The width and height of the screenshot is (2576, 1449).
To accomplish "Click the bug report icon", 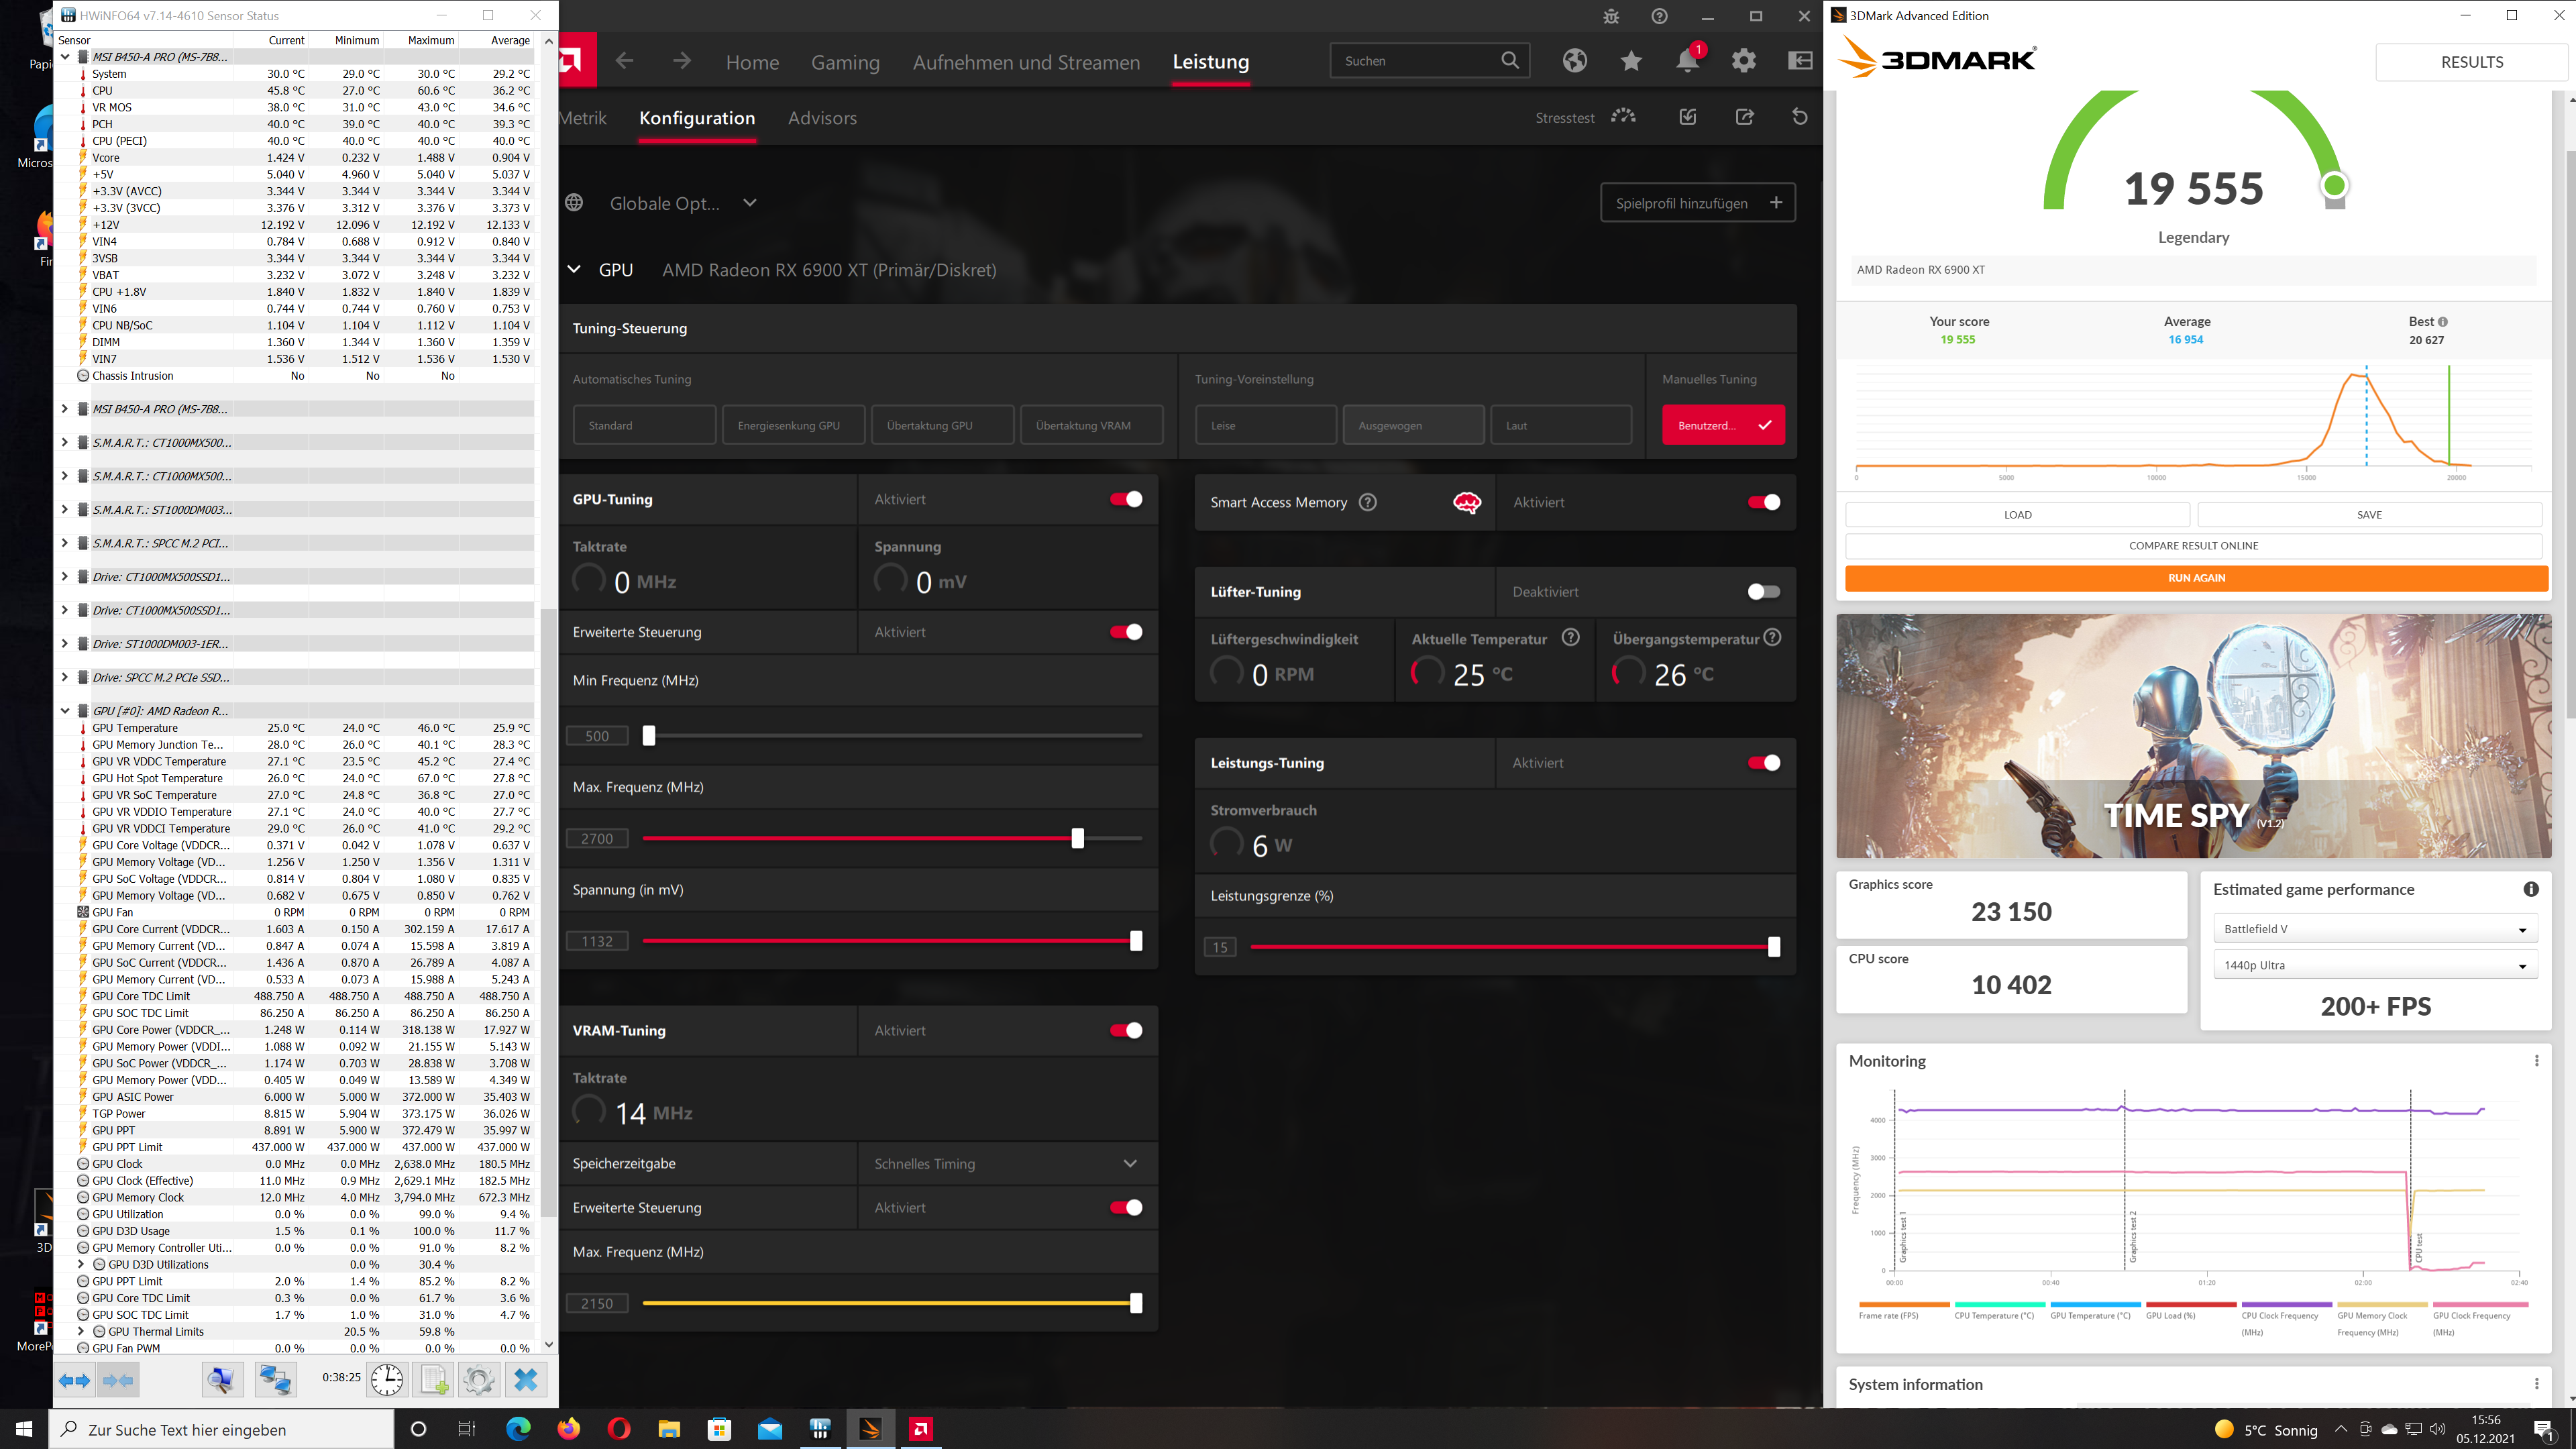I will pyautogui.click(x=1611, y=16).
